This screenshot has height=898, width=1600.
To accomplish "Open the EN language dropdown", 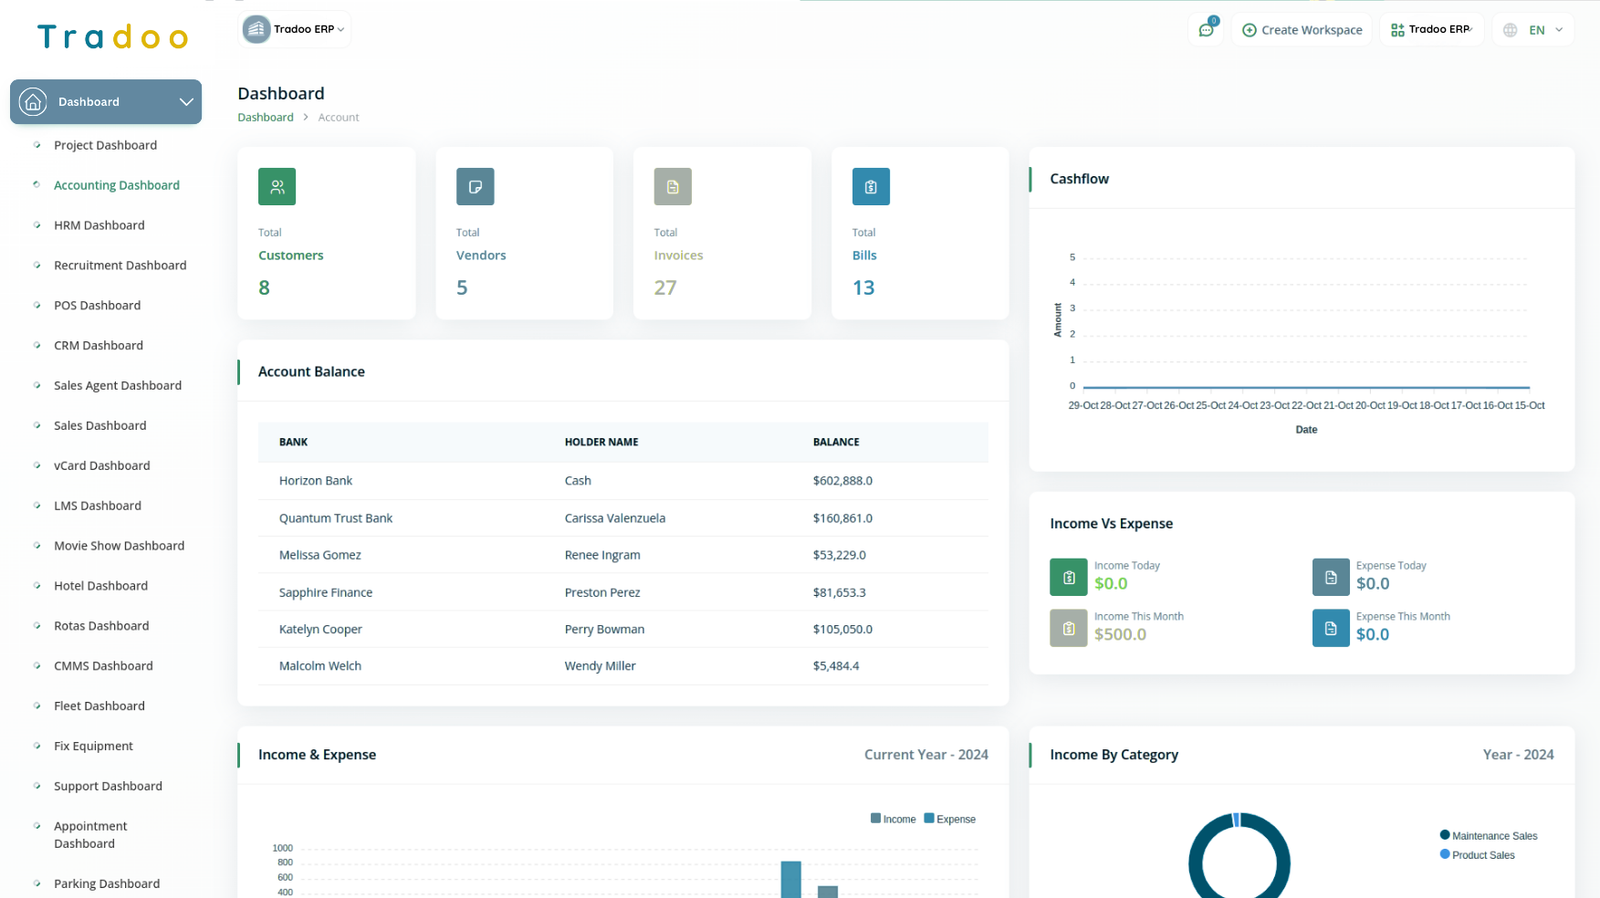I will tap(1534, 30).
